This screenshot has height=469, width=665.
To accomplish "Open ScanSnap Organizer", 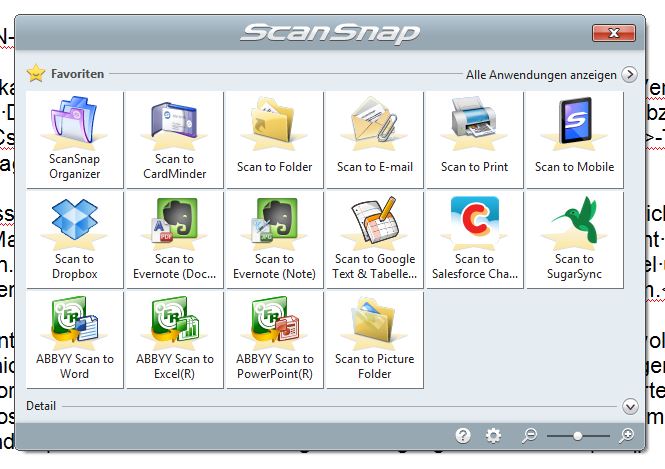I will (x=75, y=140).
